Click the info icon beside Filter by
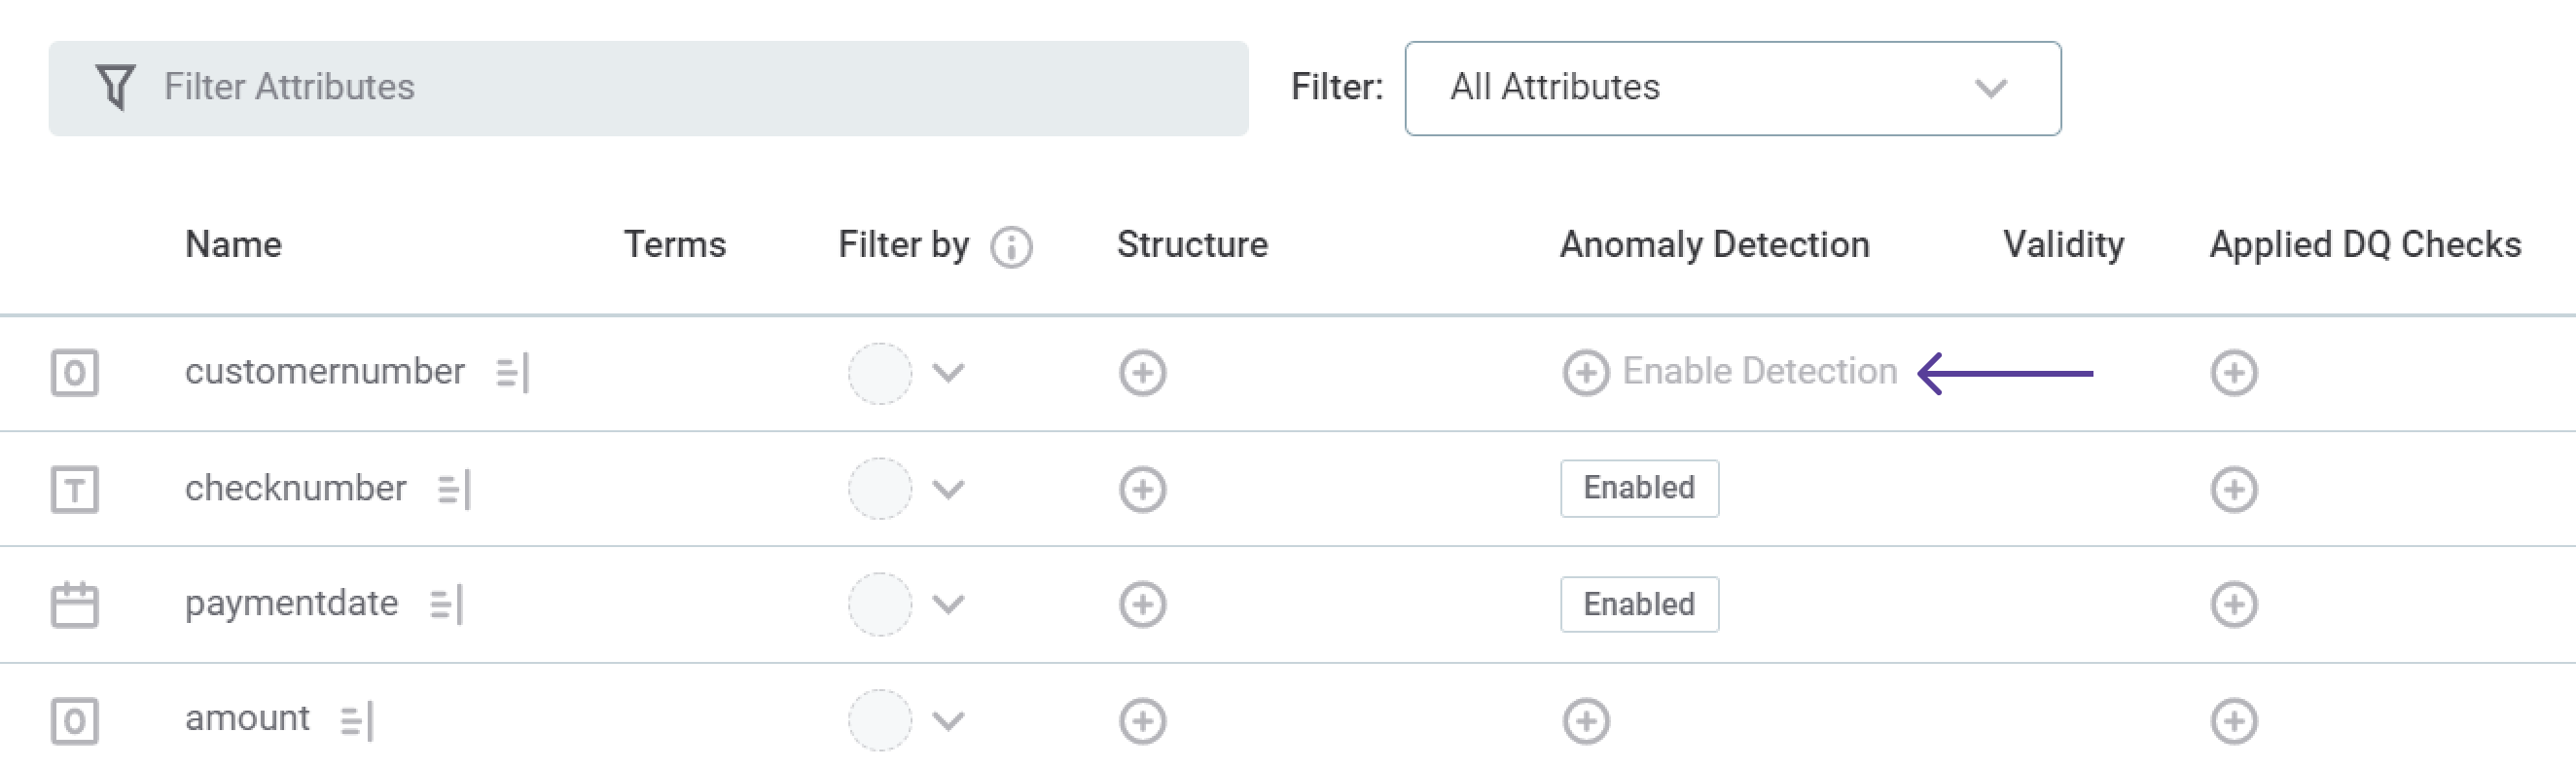The height and width of the screenshot is (769, 2576). coord(1011,247)
